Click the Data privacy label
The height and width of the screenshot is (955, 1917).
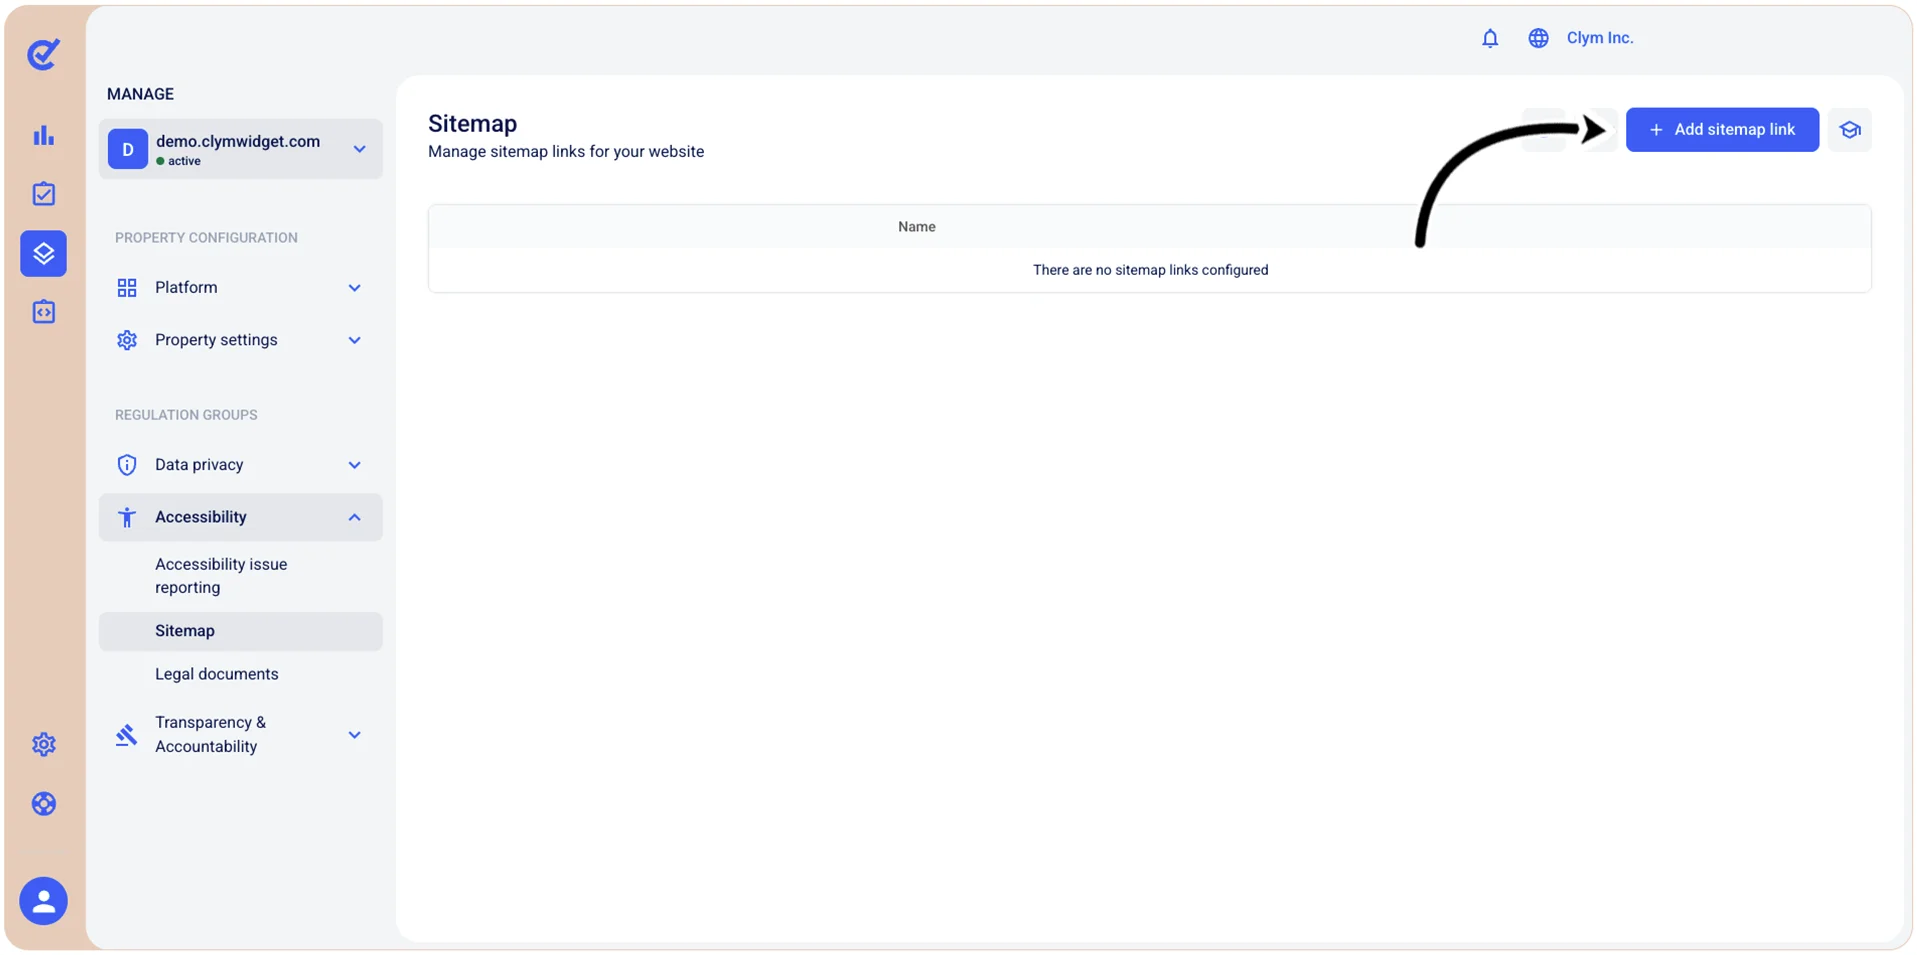pyautogui.click(x=199, y=465)
